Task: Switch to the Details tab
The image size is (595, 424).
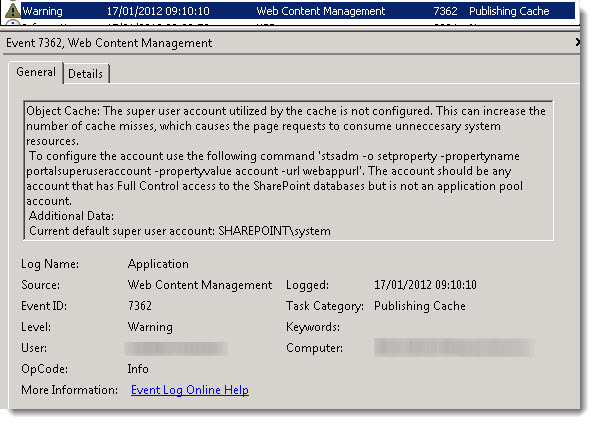Action: pos(86,74)
